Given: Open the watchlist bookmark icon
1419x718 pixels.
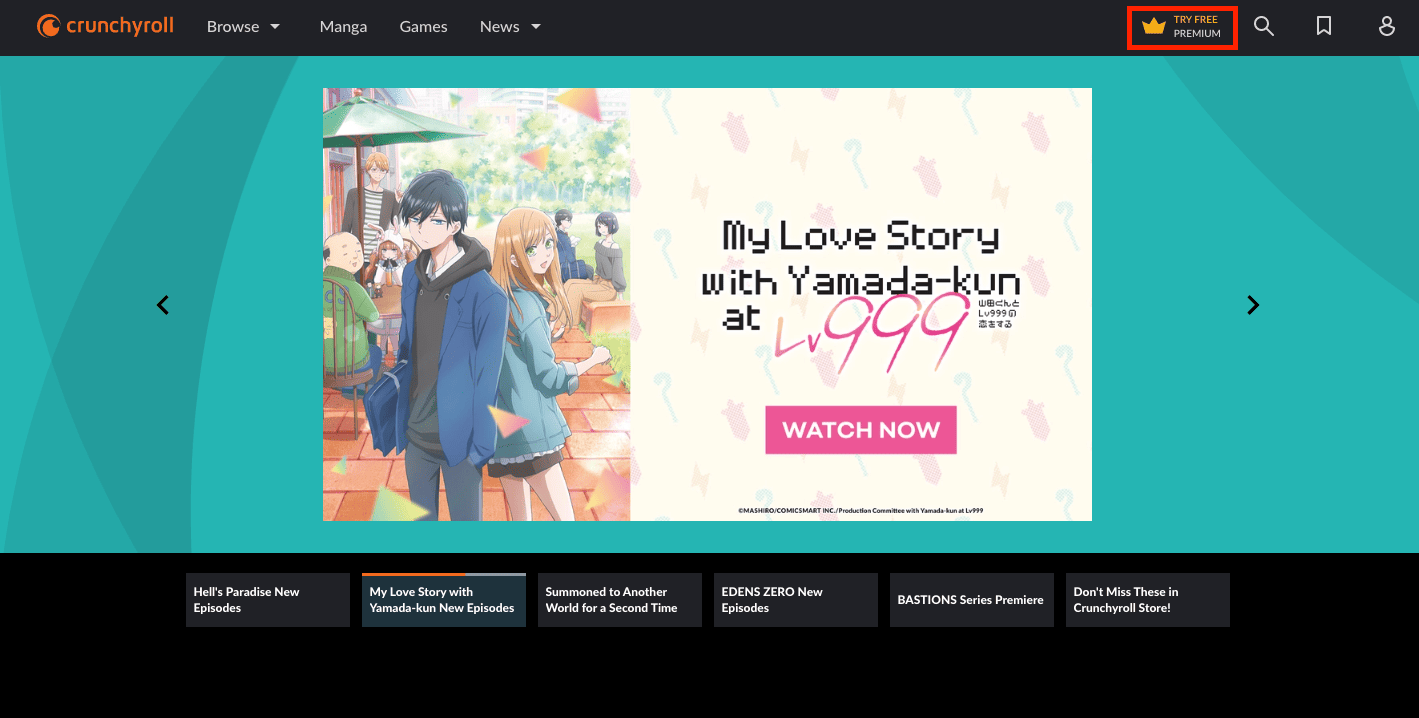Looking at the screenshot, I should coord(1324,27).
